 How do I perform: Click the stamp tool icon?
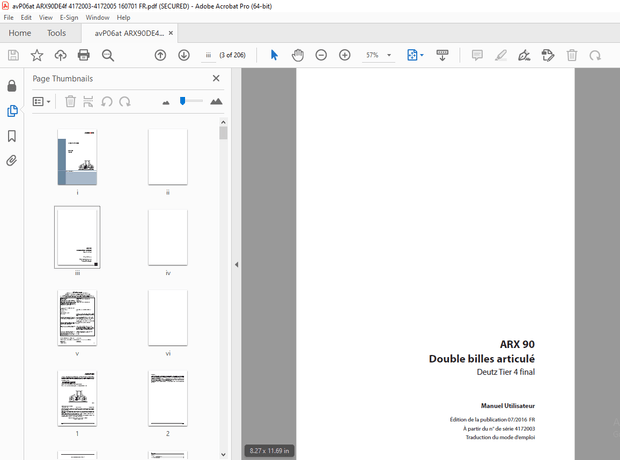(548, 55)
